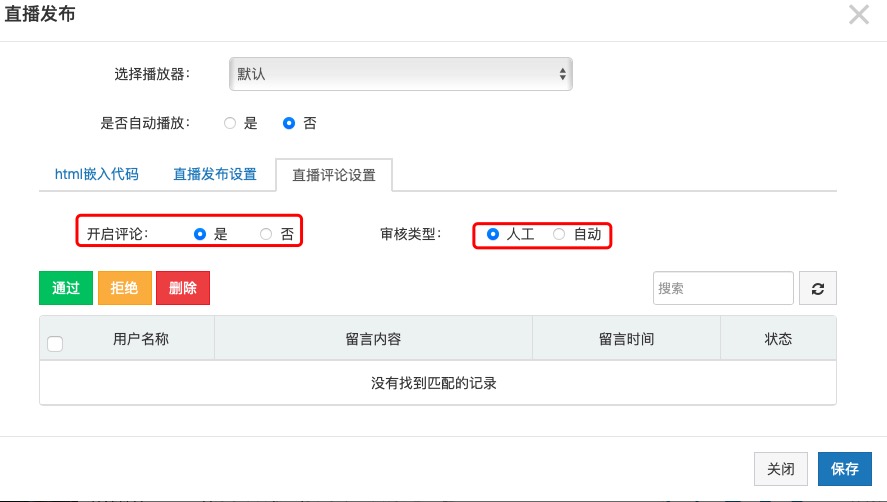
Task: Set 是否自动播放 to 是
Action: click(230, 124)
